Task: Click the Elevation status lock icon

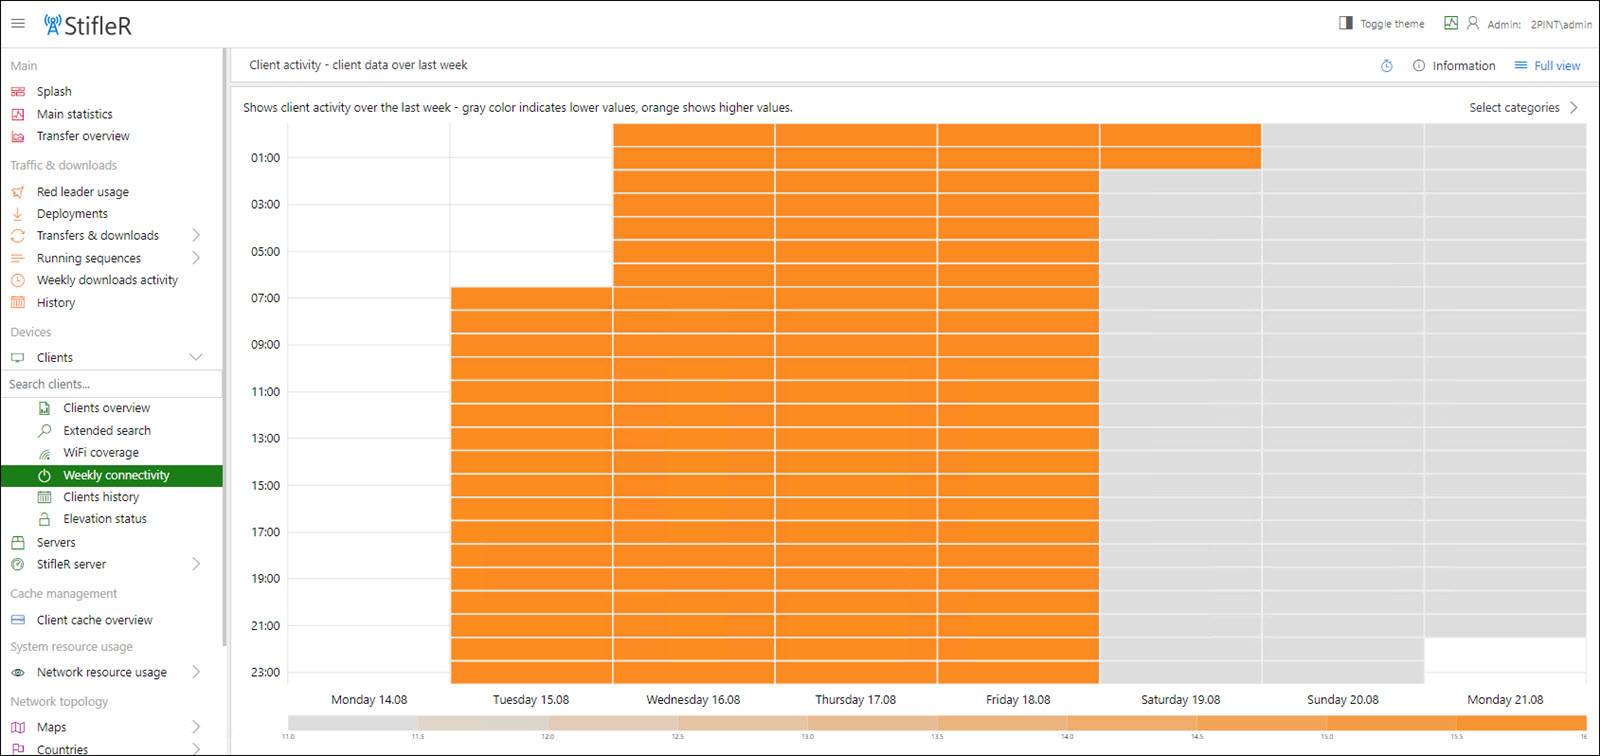Action: (44, 519)
